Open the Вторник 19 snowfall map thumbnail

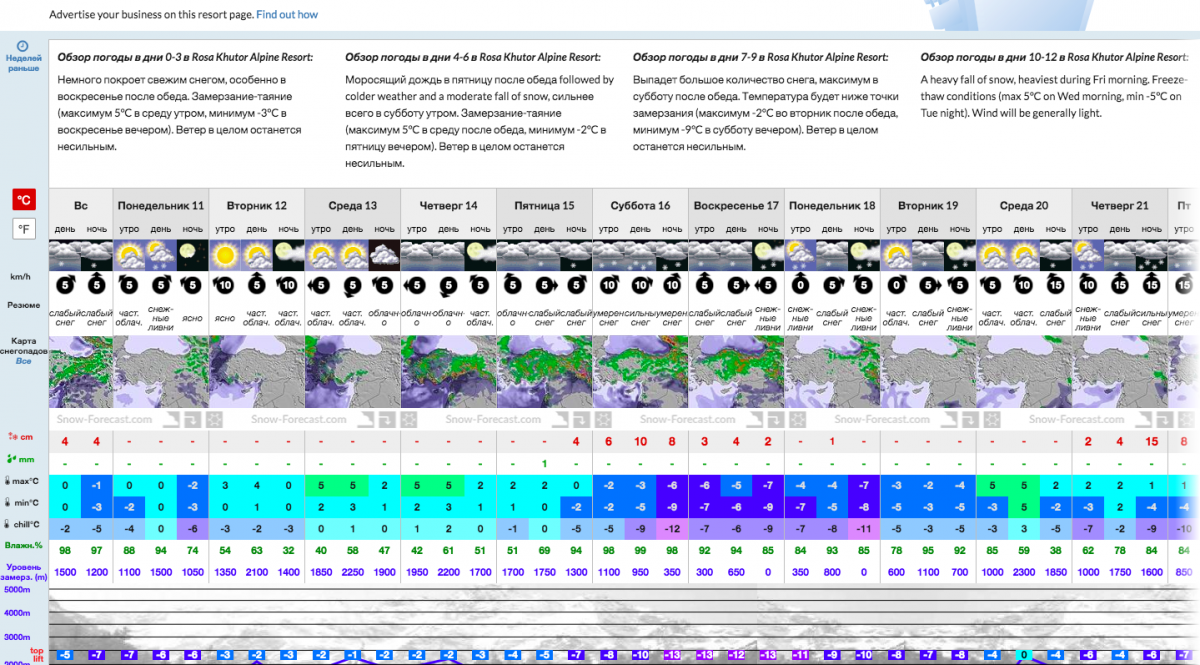pos(929,372)
